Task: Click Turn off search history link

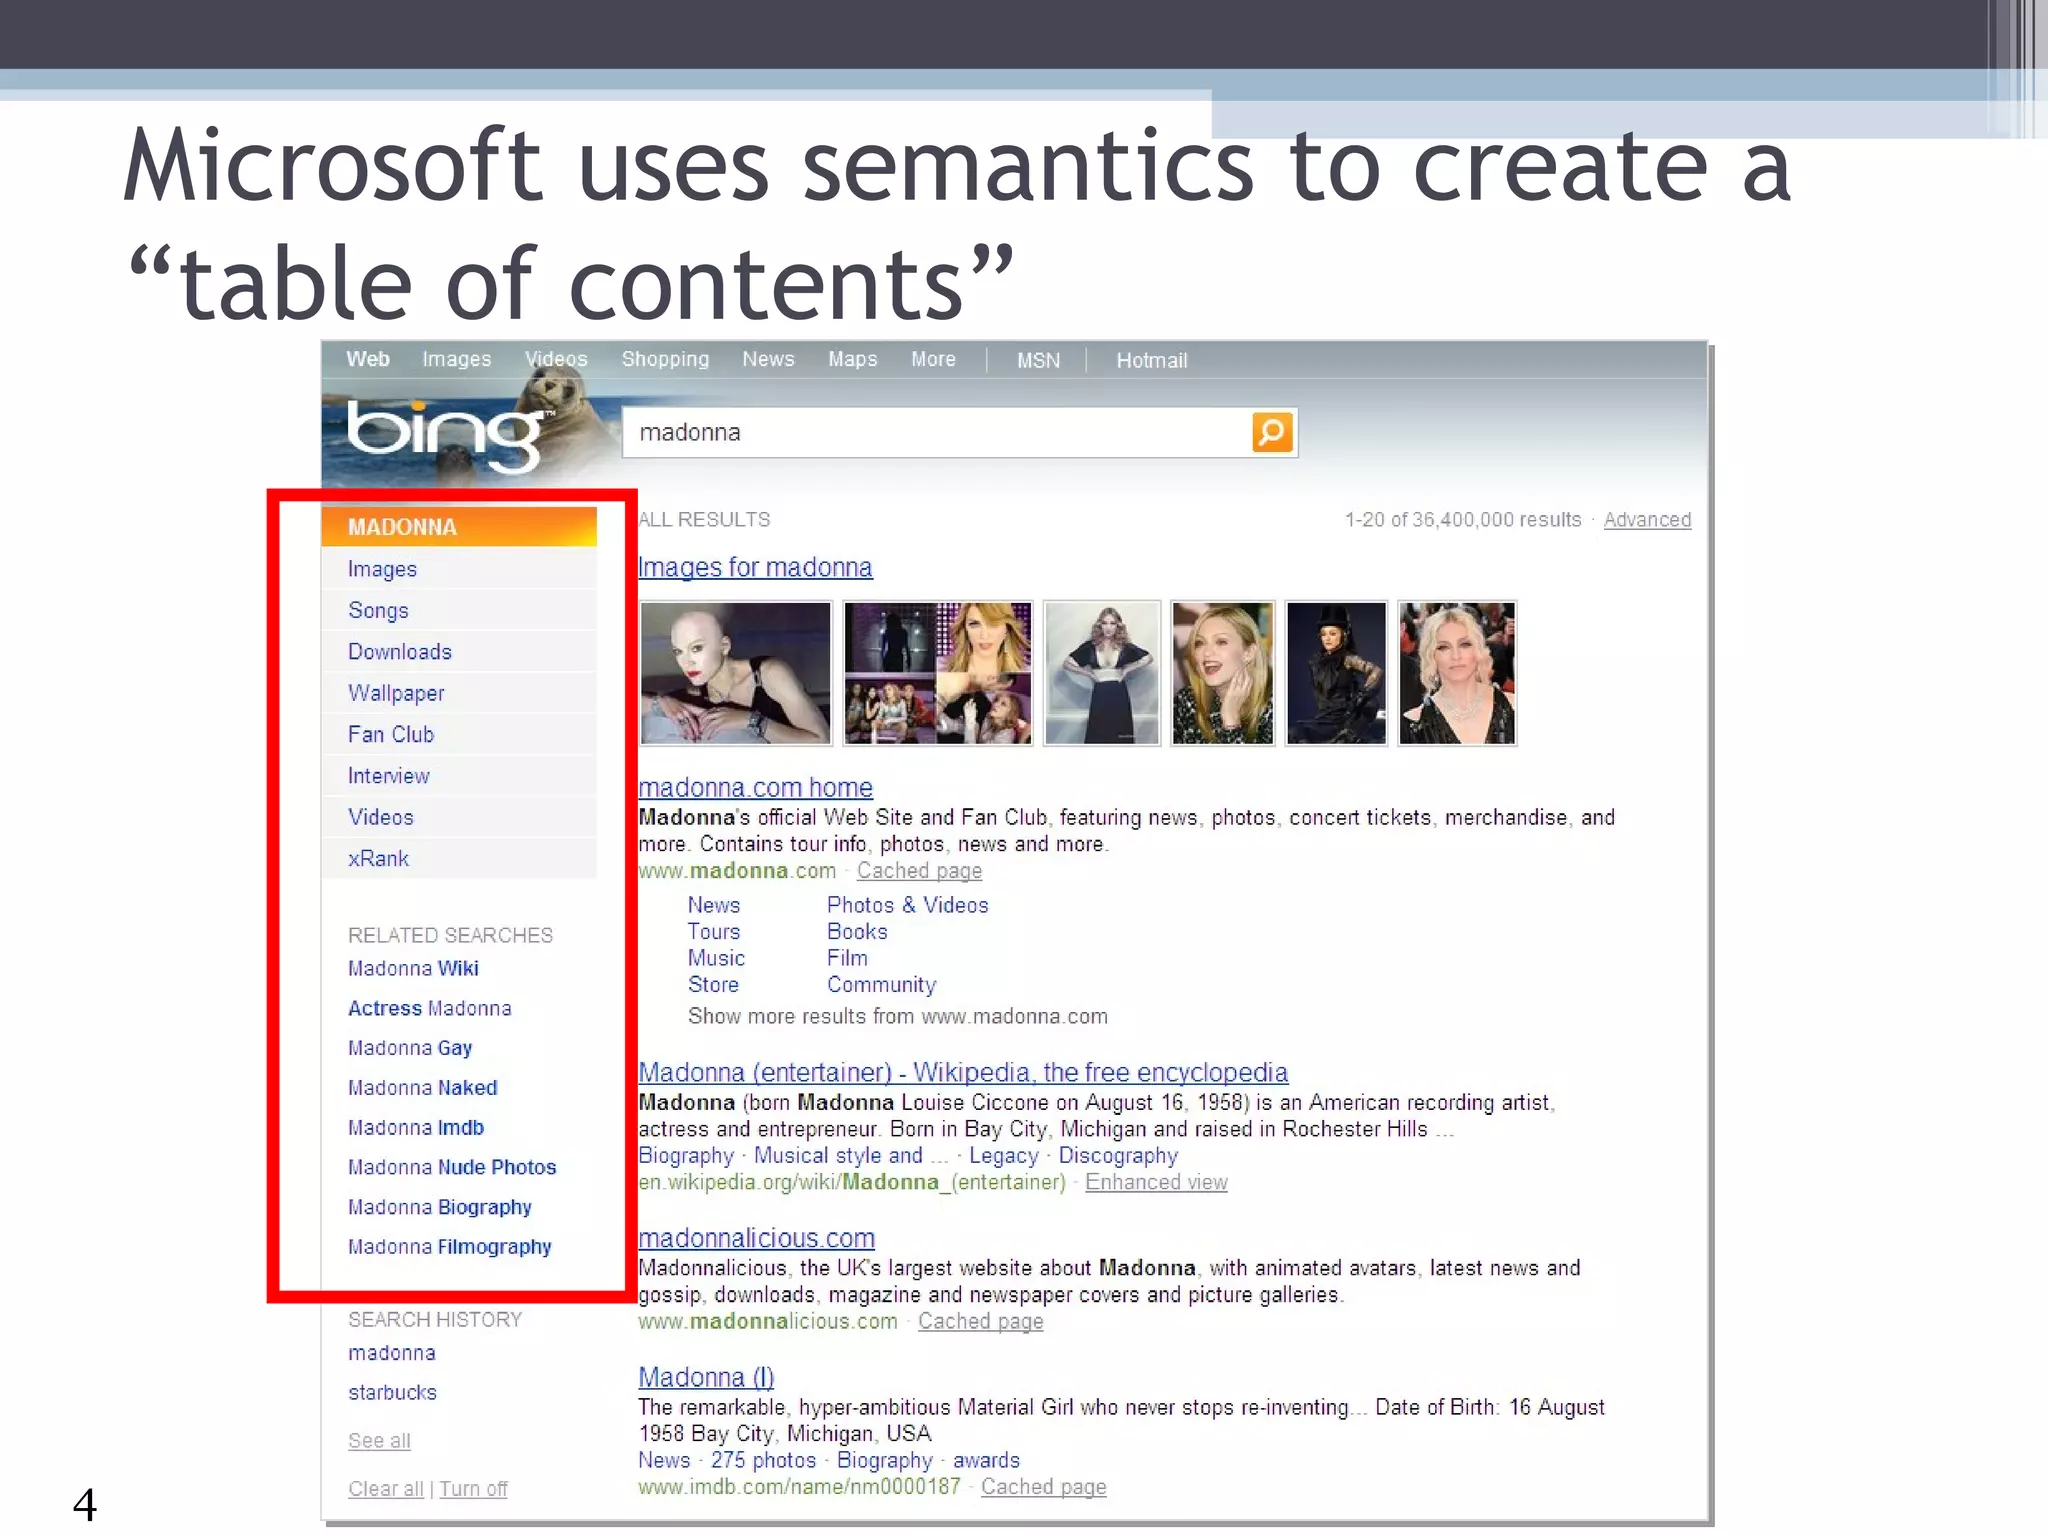Action: click(473, 1489)
